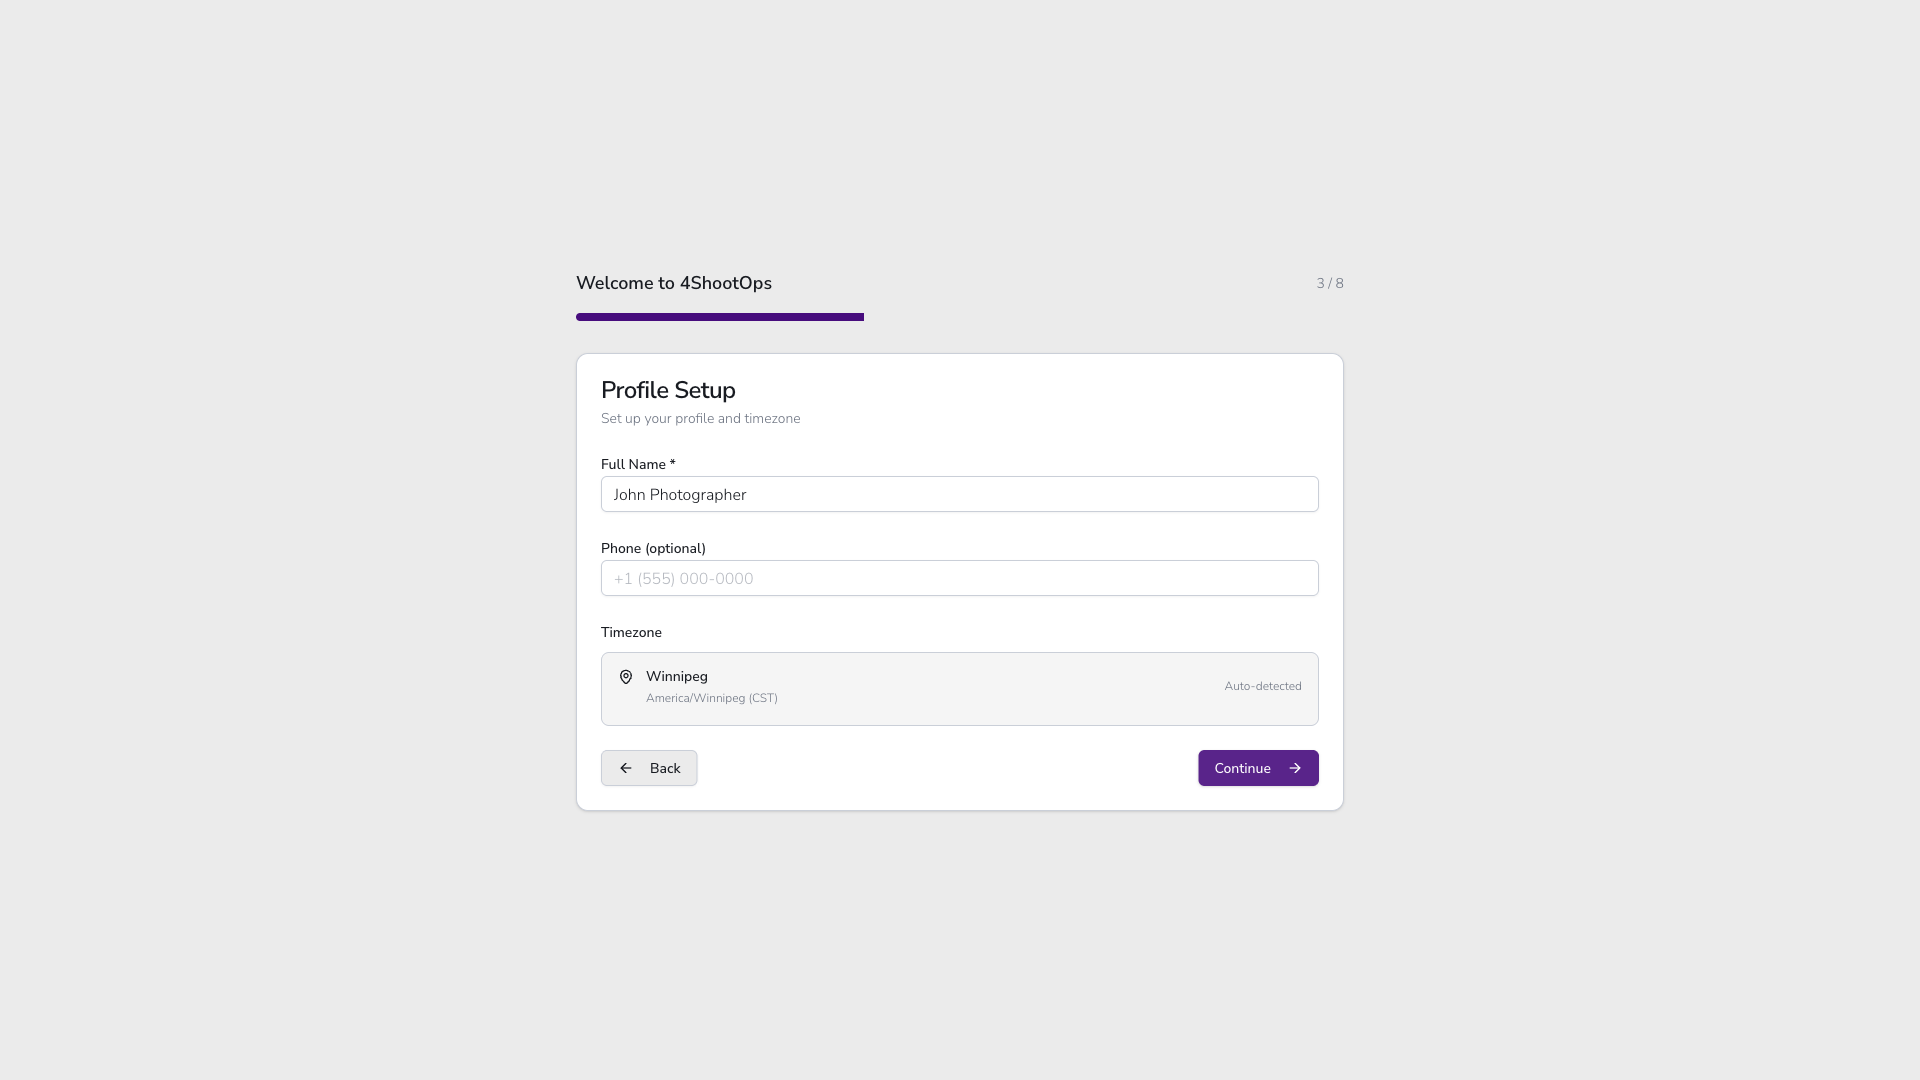Click the Auto-detected label
Screen dimensions: 1920x1080
click(1262, 686)
